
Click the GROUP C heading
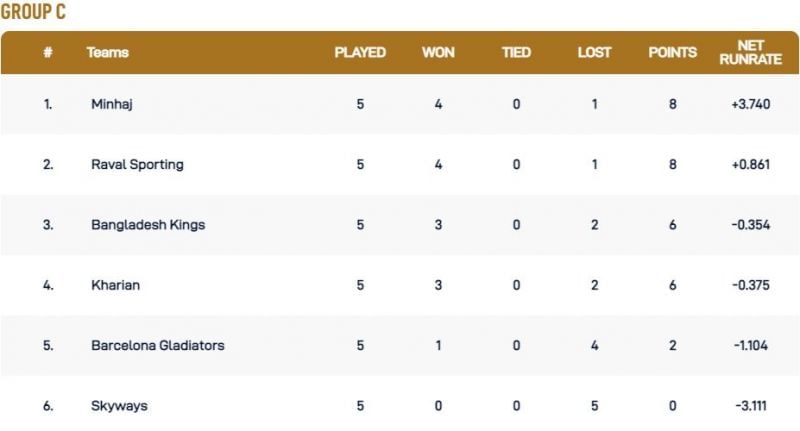(33, 12)
